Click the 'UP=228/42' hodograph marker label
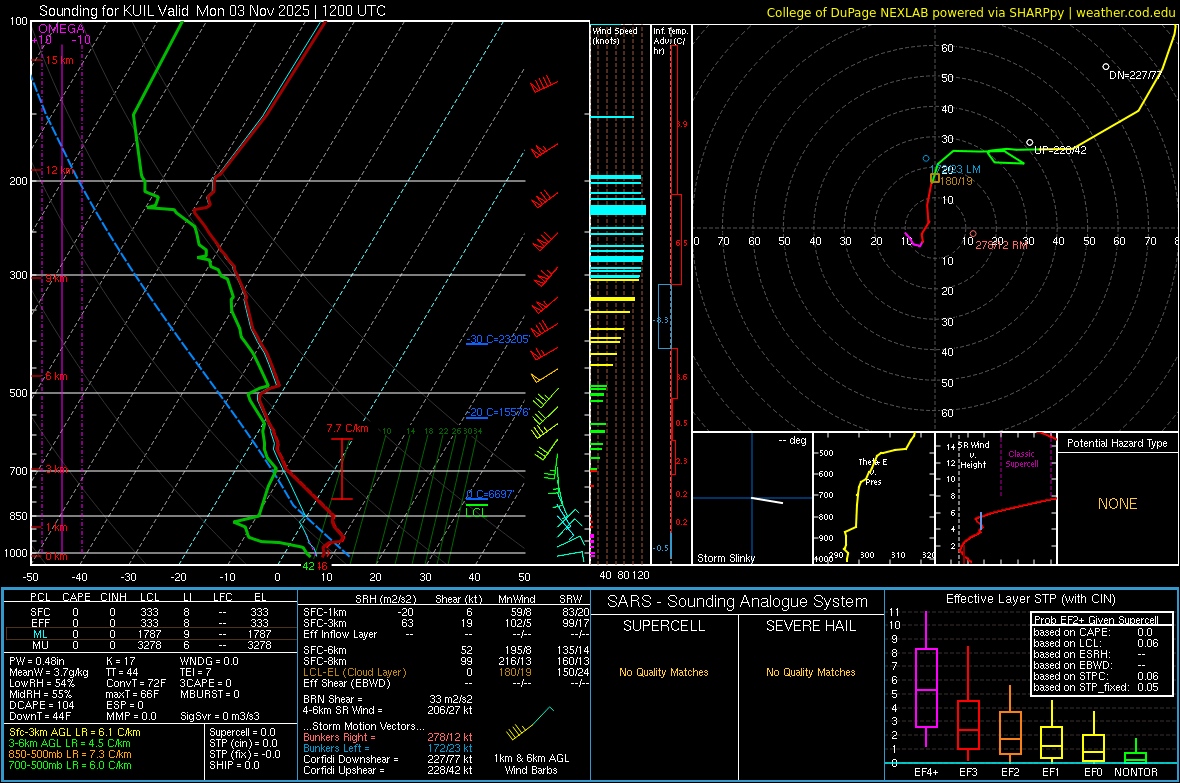 point(1060,150)
